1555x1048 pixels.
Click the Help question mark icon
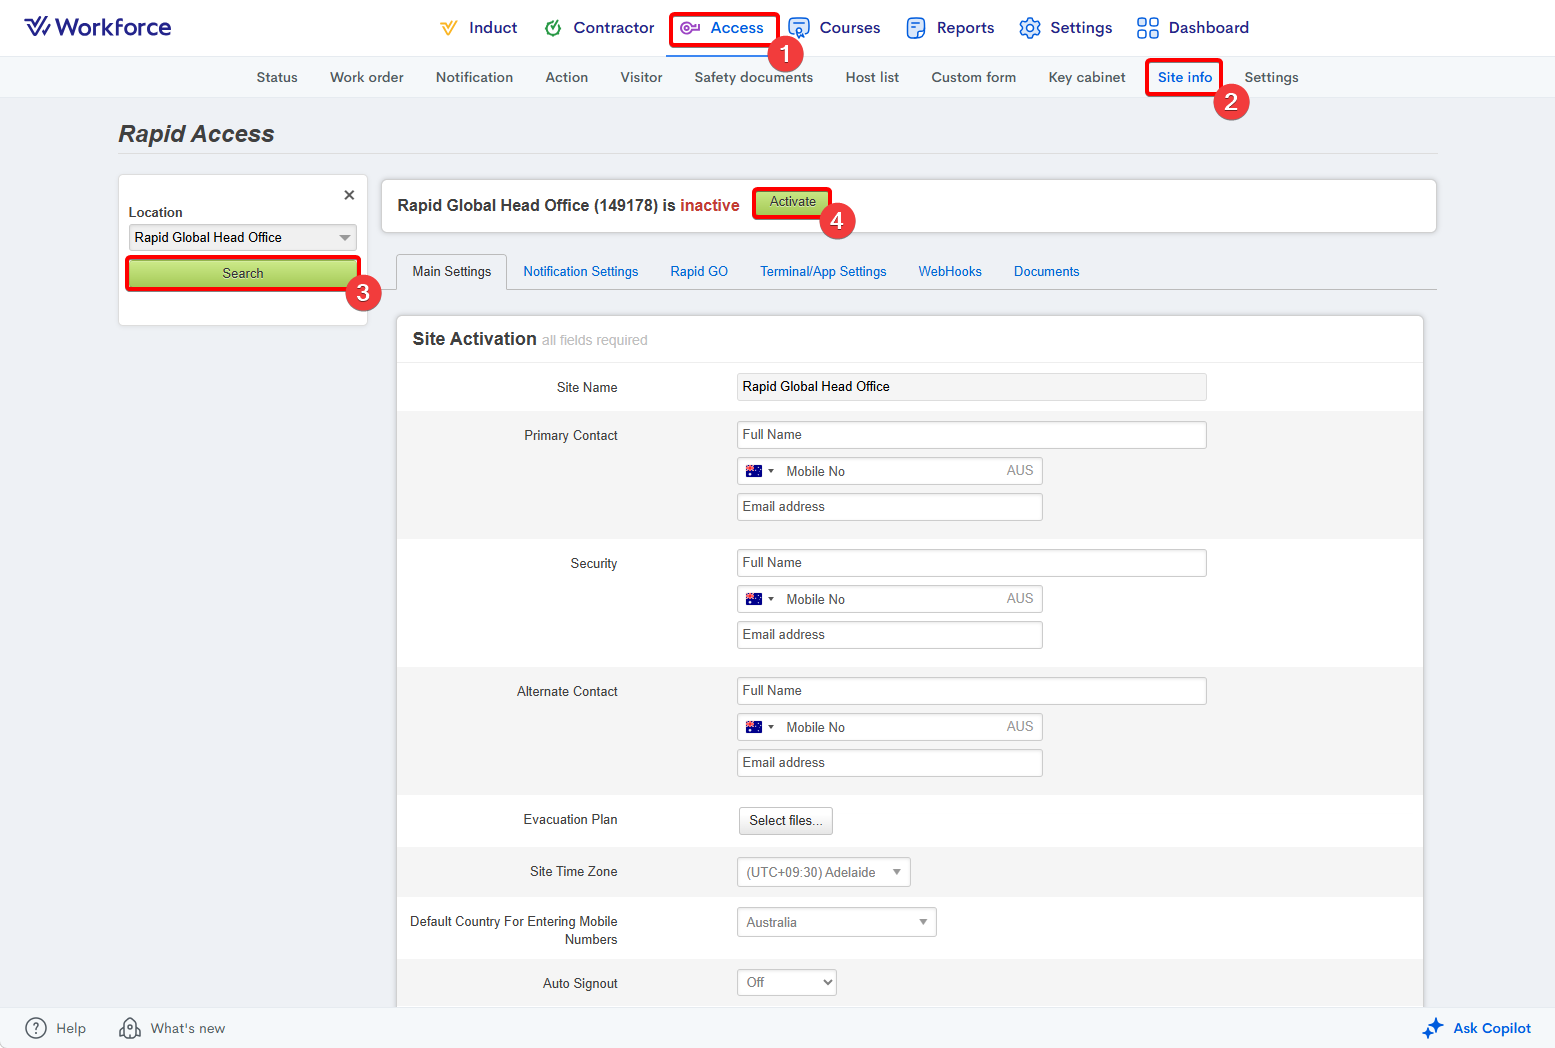pos(36,1028)
